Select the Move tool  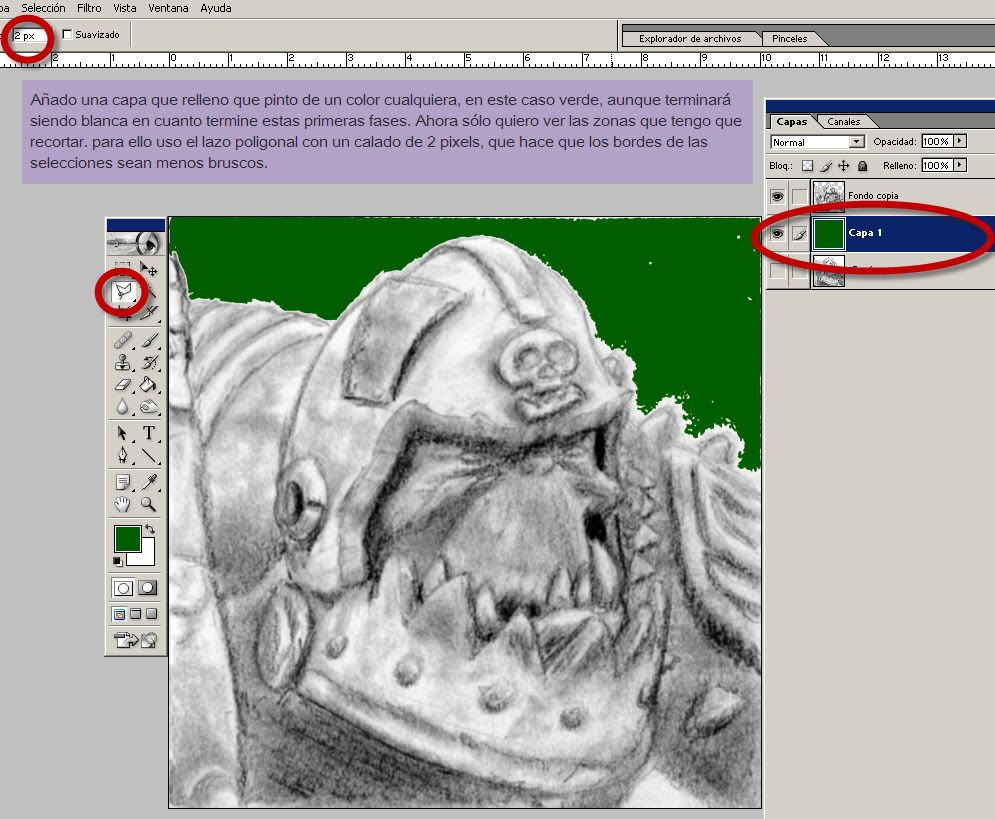click(x=148, y=269)
